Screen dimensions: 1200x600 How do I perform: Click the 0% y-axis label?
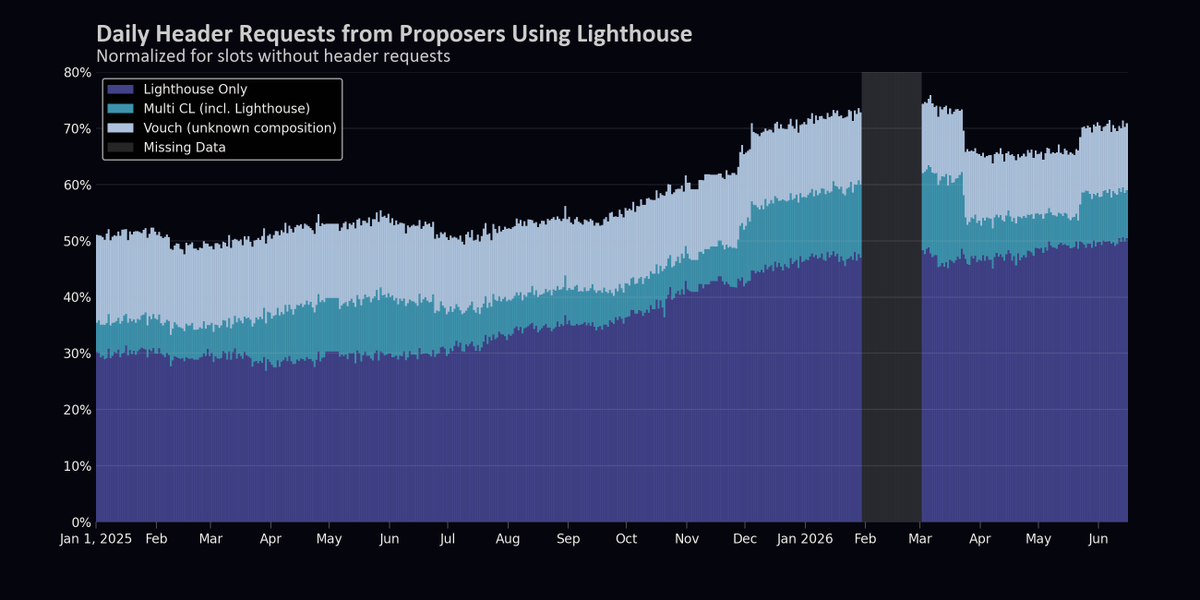(81, 522)
